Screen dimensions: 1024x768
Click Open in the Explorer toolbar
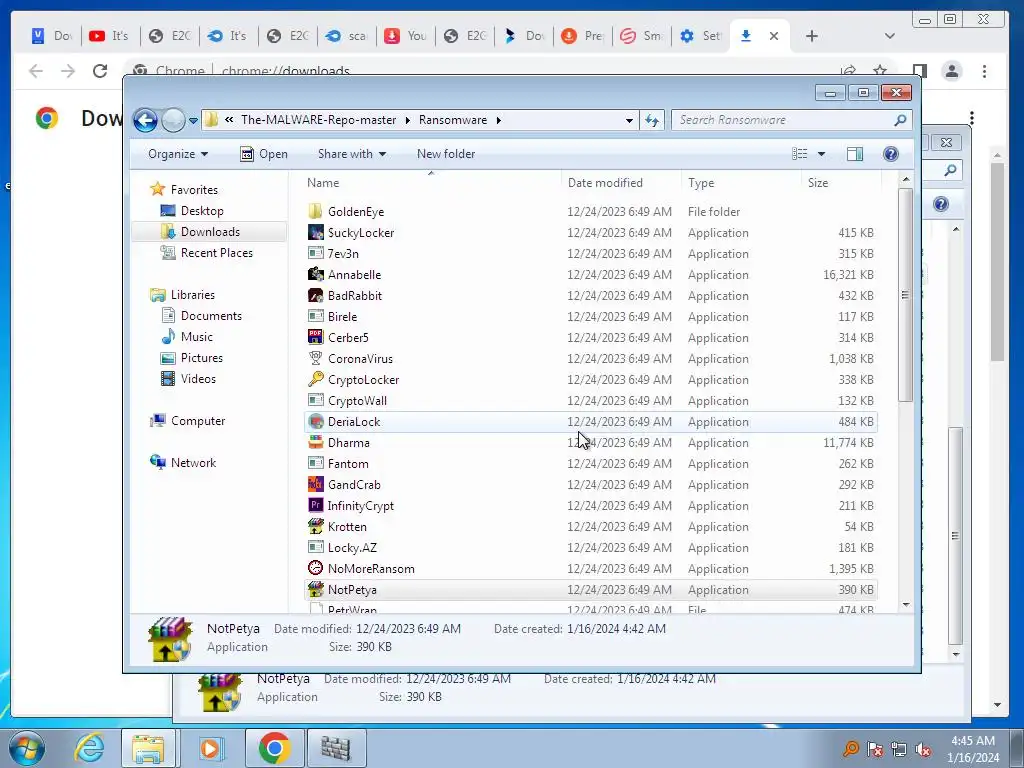pos(264,154)
